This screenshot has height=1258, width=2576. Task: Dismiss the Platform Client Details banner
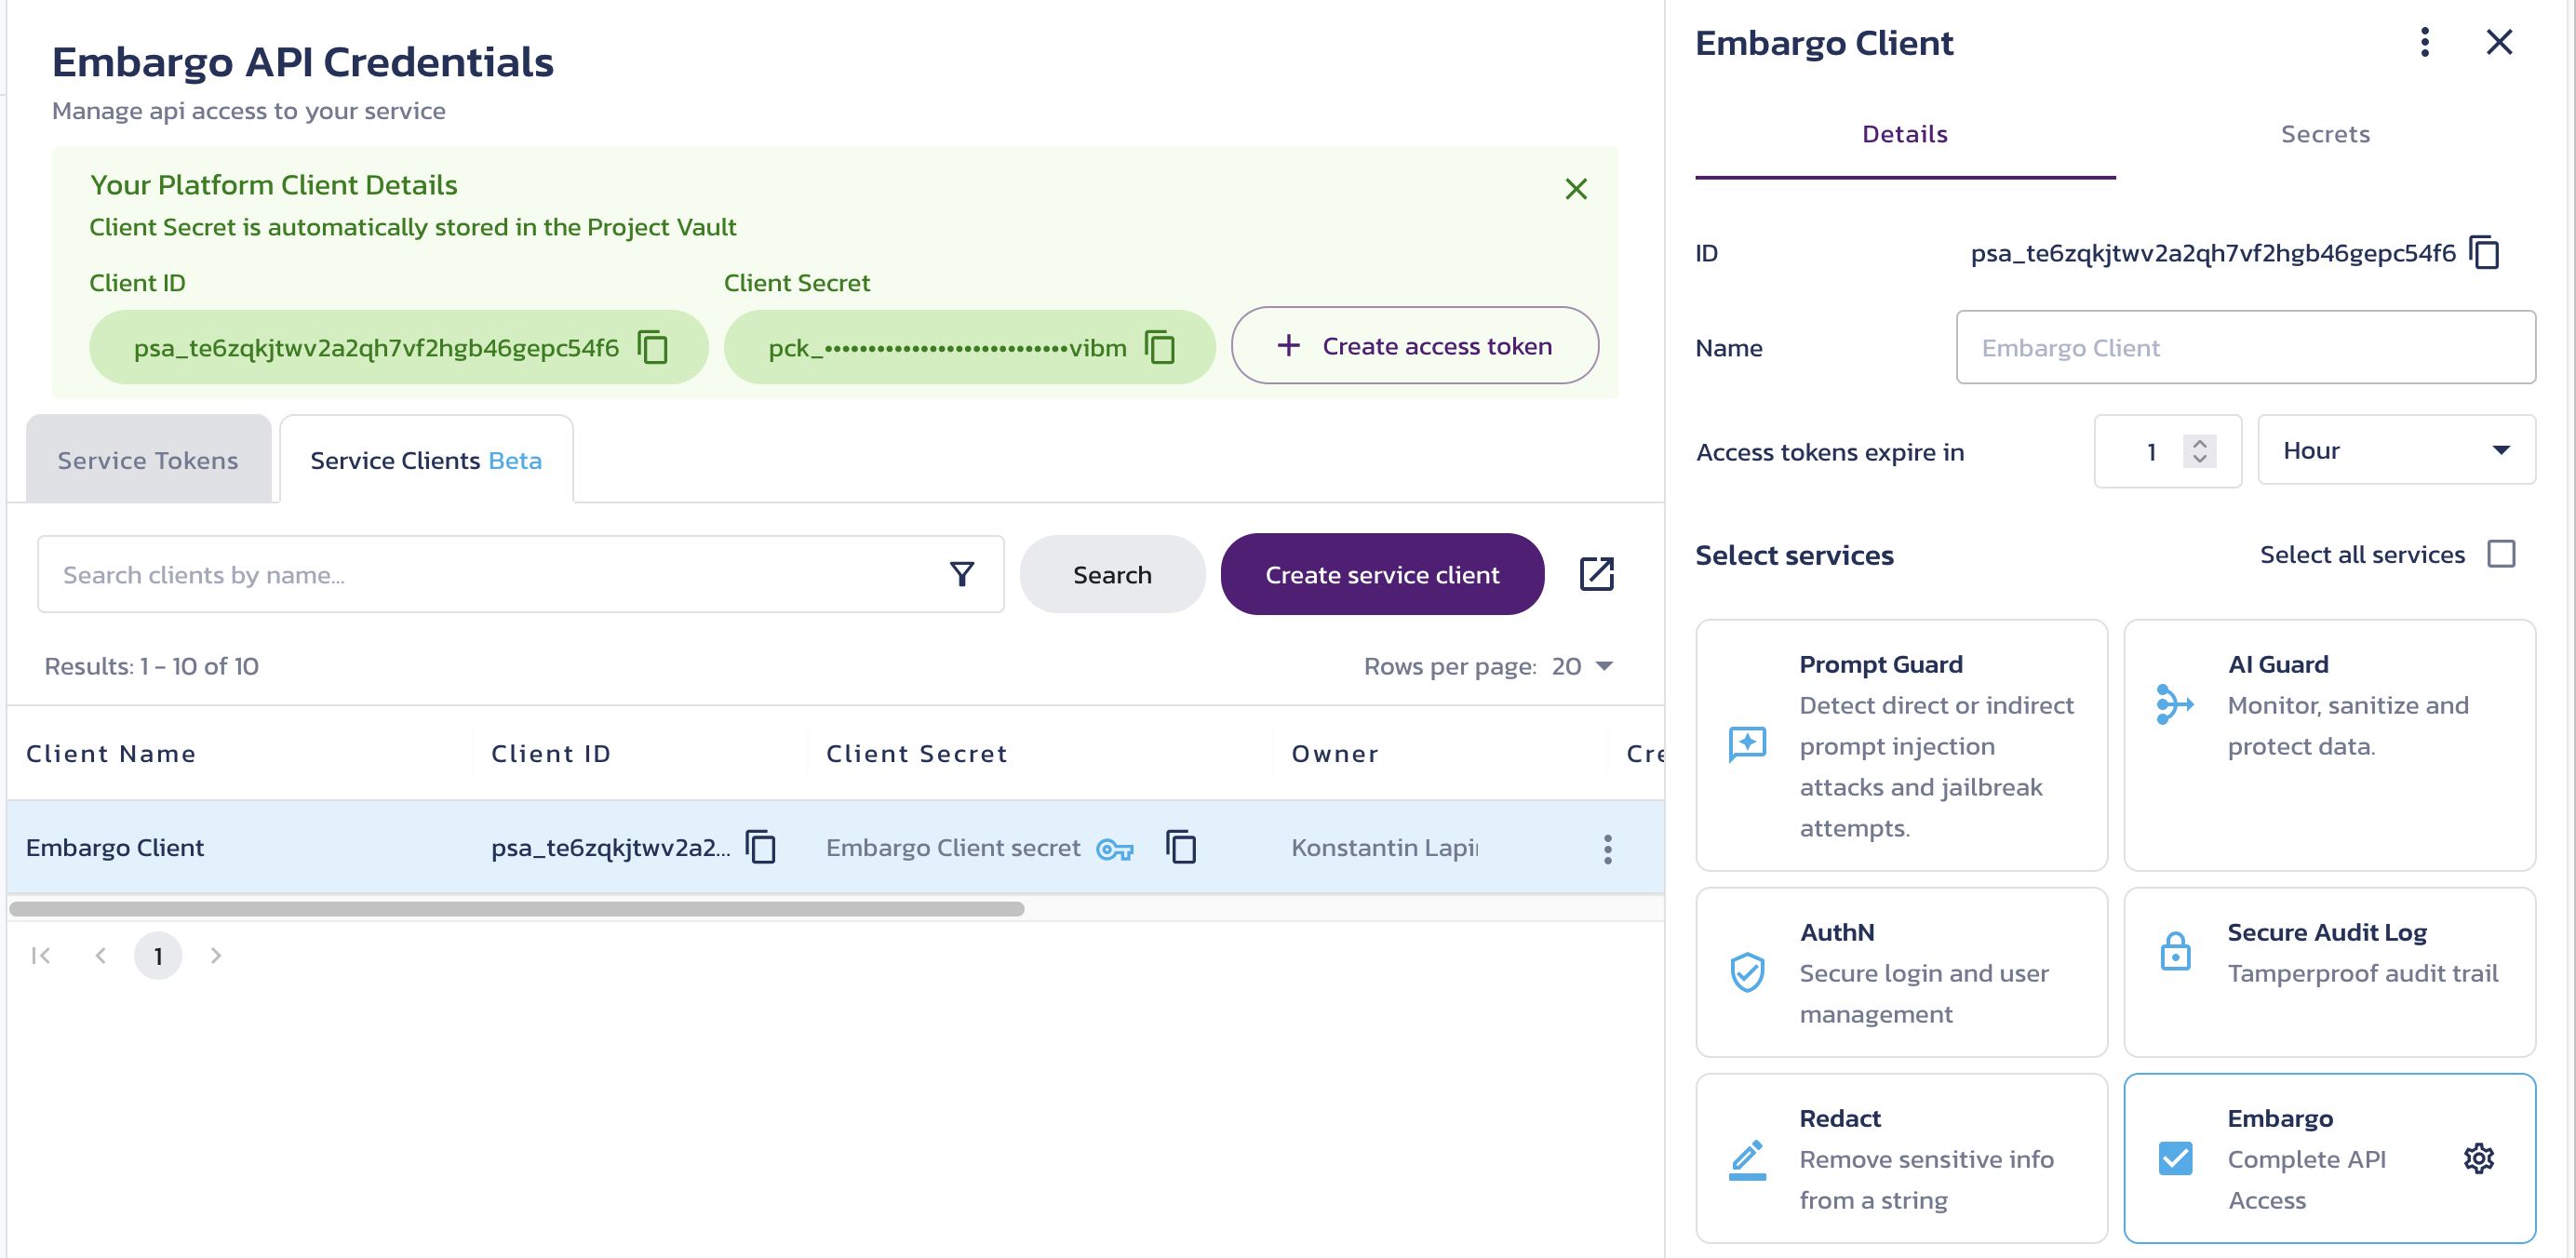(1576, 188)
